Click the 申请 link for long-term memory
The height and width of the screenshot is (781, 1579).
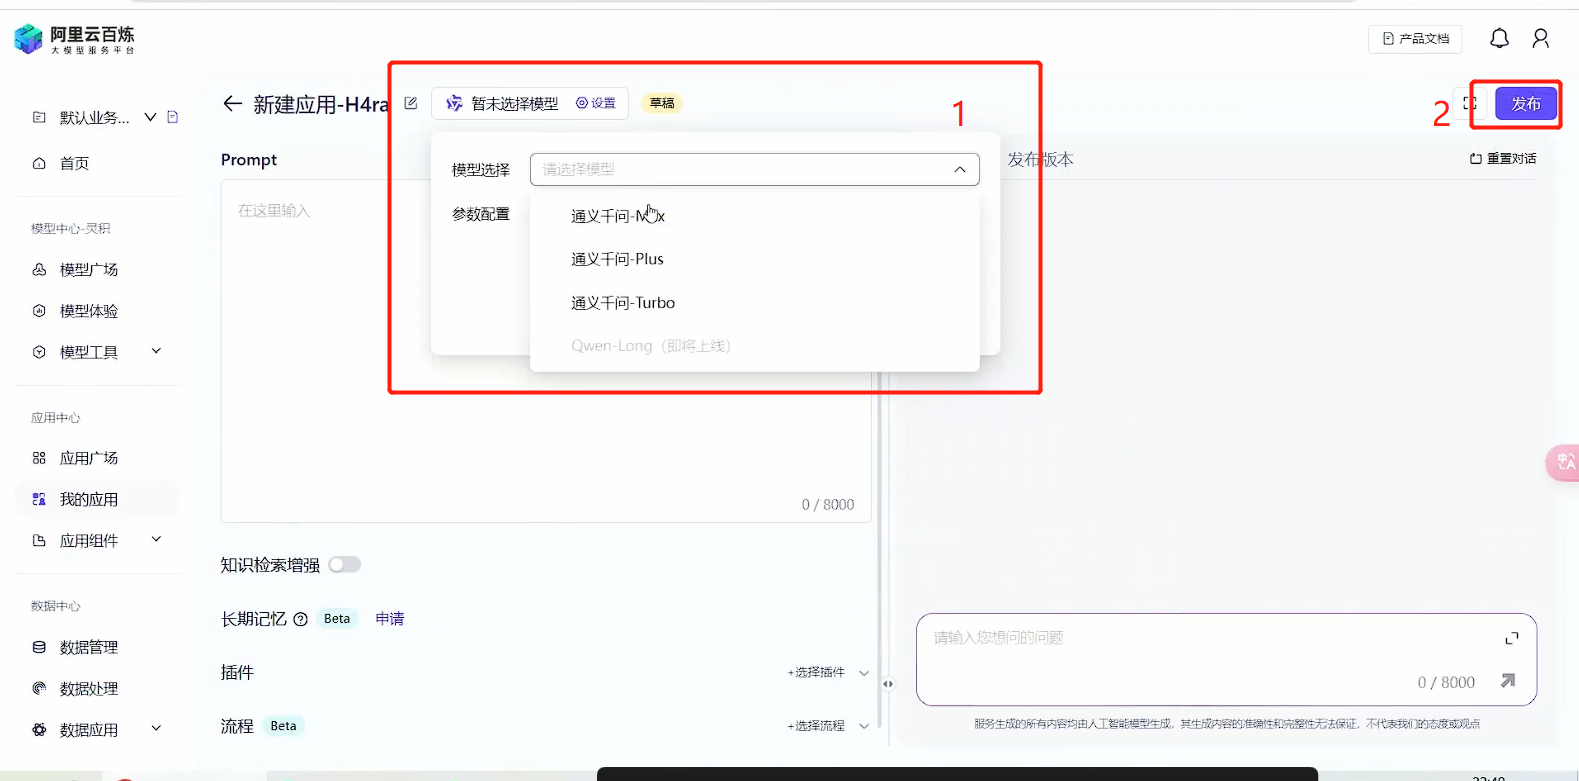point(390,619)
